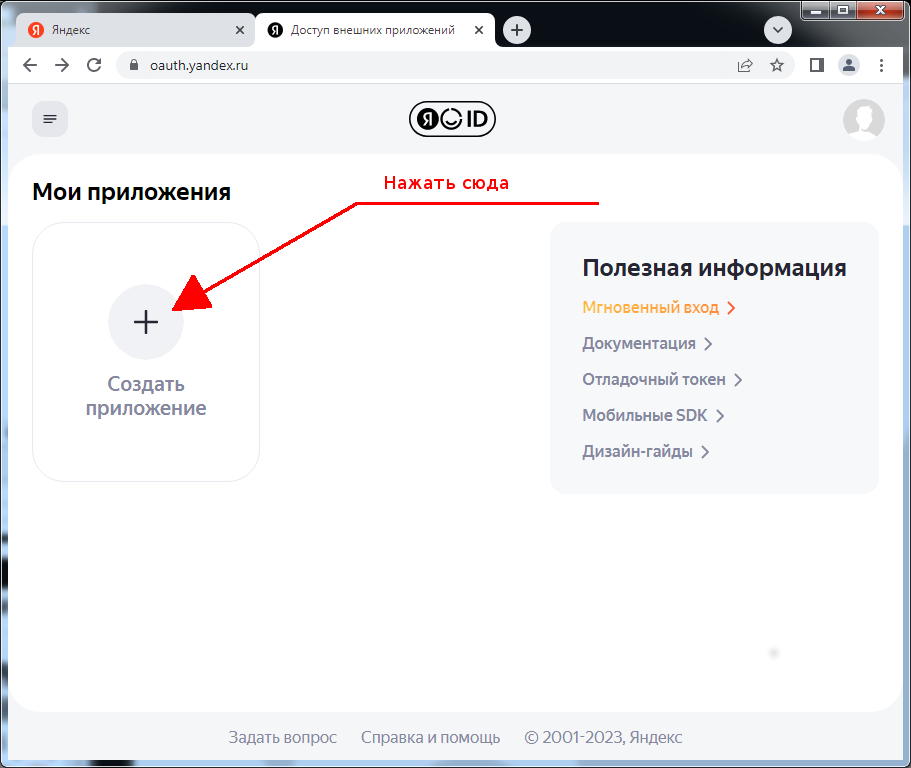This screenshot has width=911, height=768.
Task: Reload the page with the refresh icon
Action: (94, 65)
